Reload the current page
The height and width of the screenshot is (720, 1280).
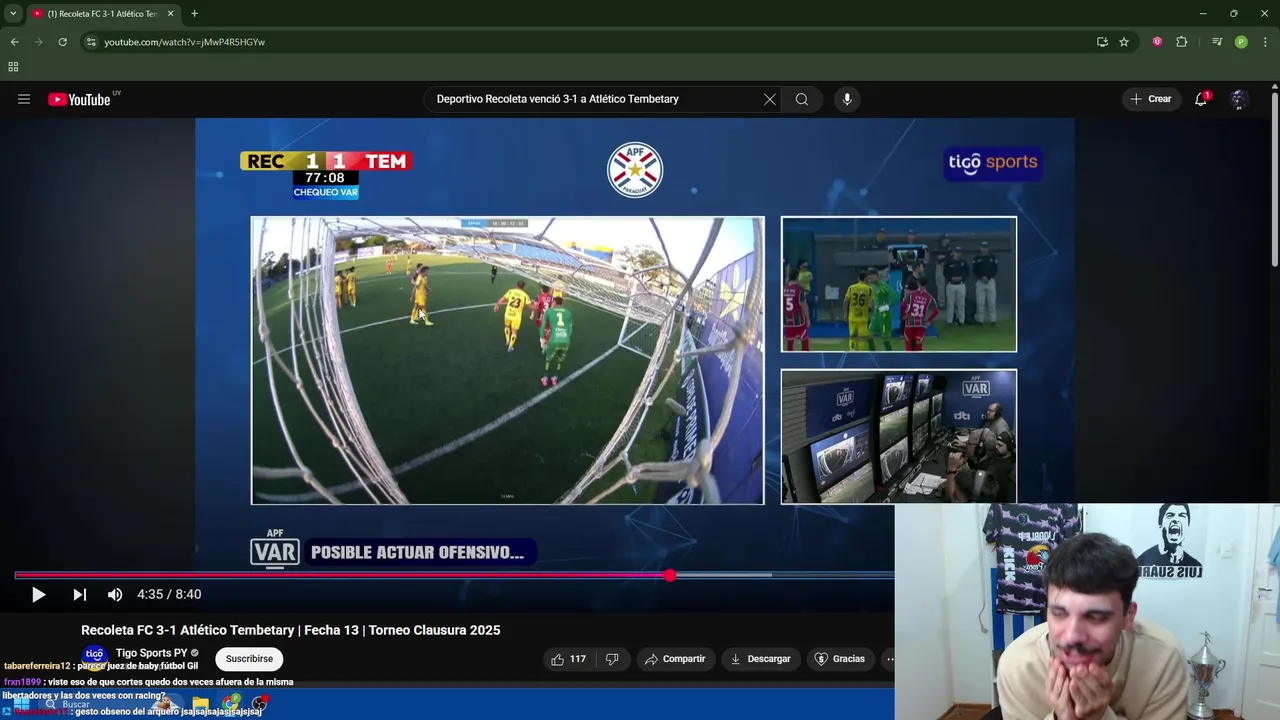62,42
